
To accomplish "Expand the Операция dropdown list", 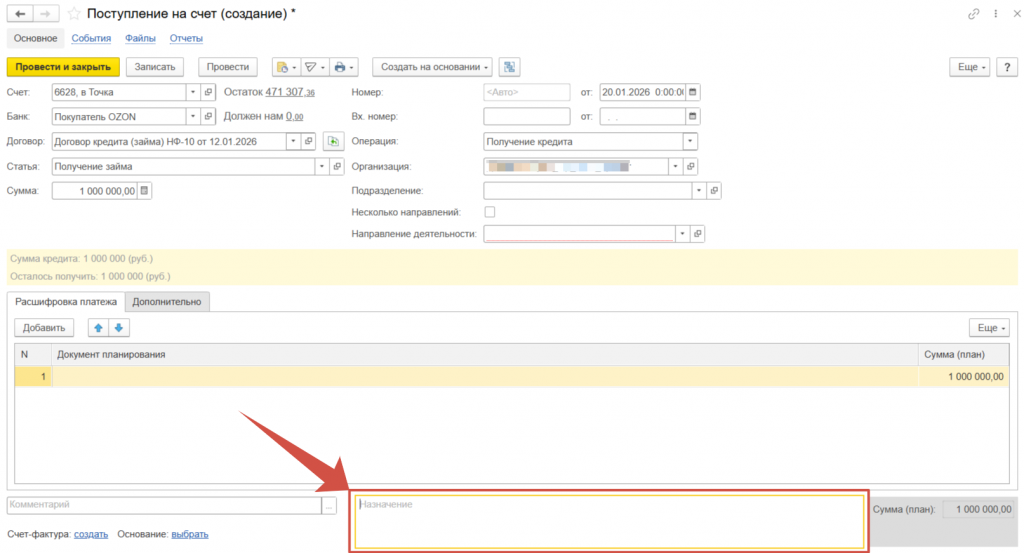I will click(x=689, y=141).
